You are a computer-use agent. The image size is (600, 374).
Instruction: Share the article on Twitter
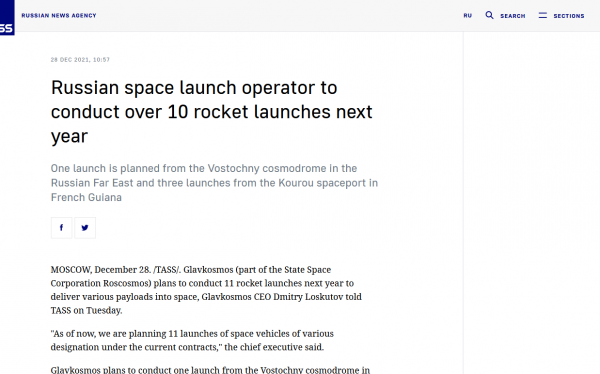[85, 228]
